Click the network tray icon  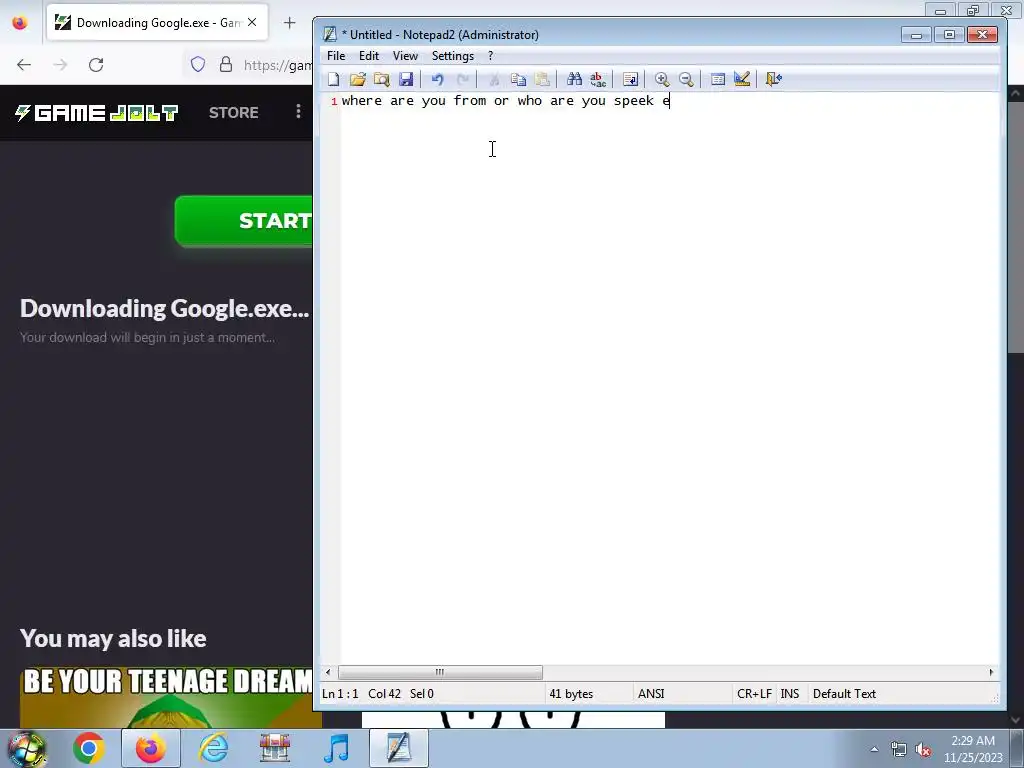[899, 750]
